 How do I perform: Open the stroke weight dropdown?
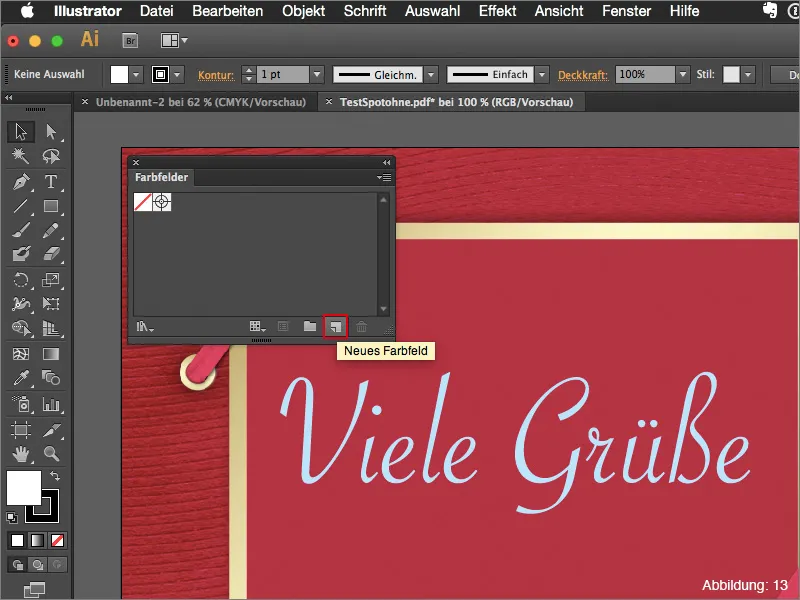pyautogui.click(x=317, y=74)
